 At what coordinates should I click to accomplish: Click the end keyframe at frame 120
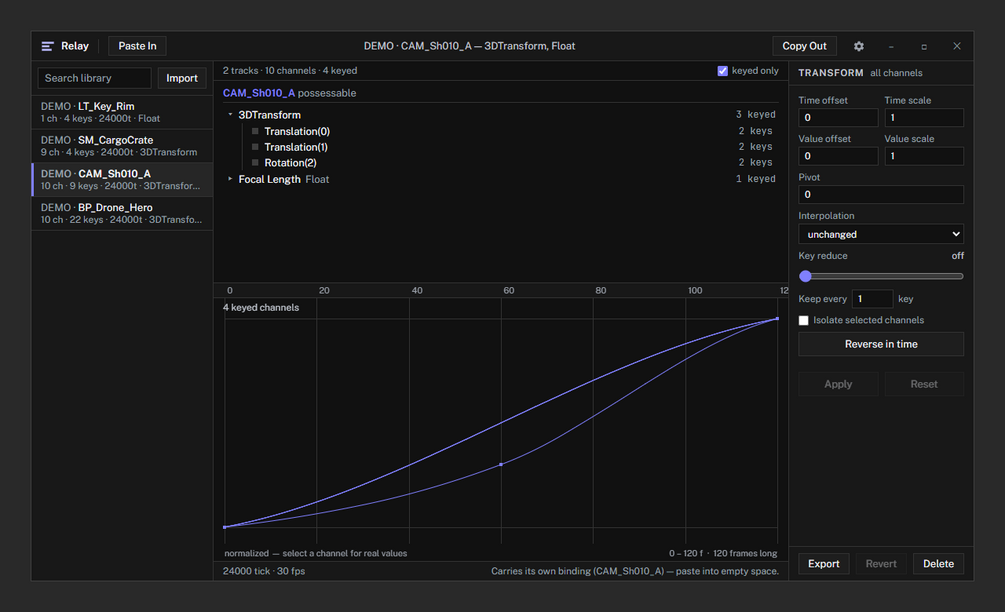coord(777,318)
